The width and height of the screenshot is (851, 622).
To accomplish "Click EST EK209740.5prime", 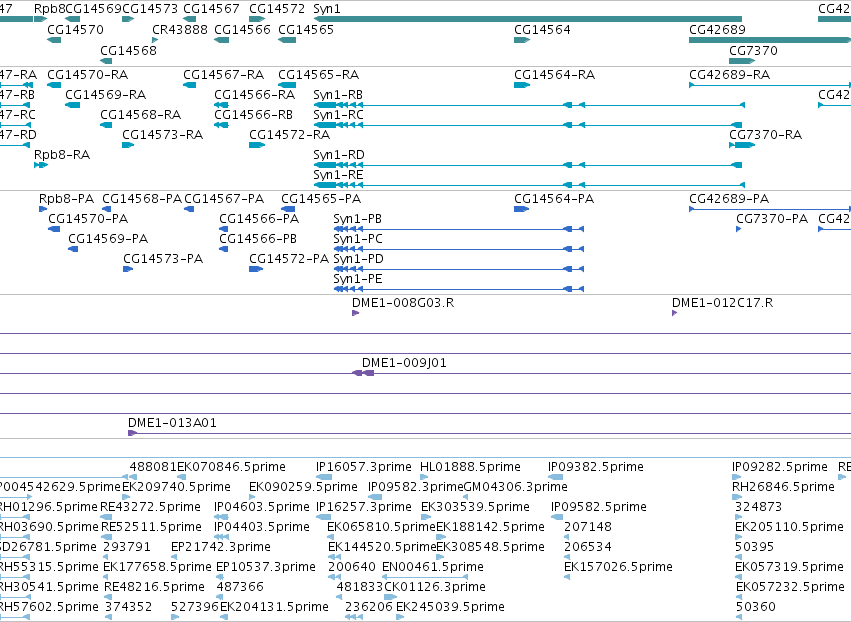I will click(x=126, y=497).
